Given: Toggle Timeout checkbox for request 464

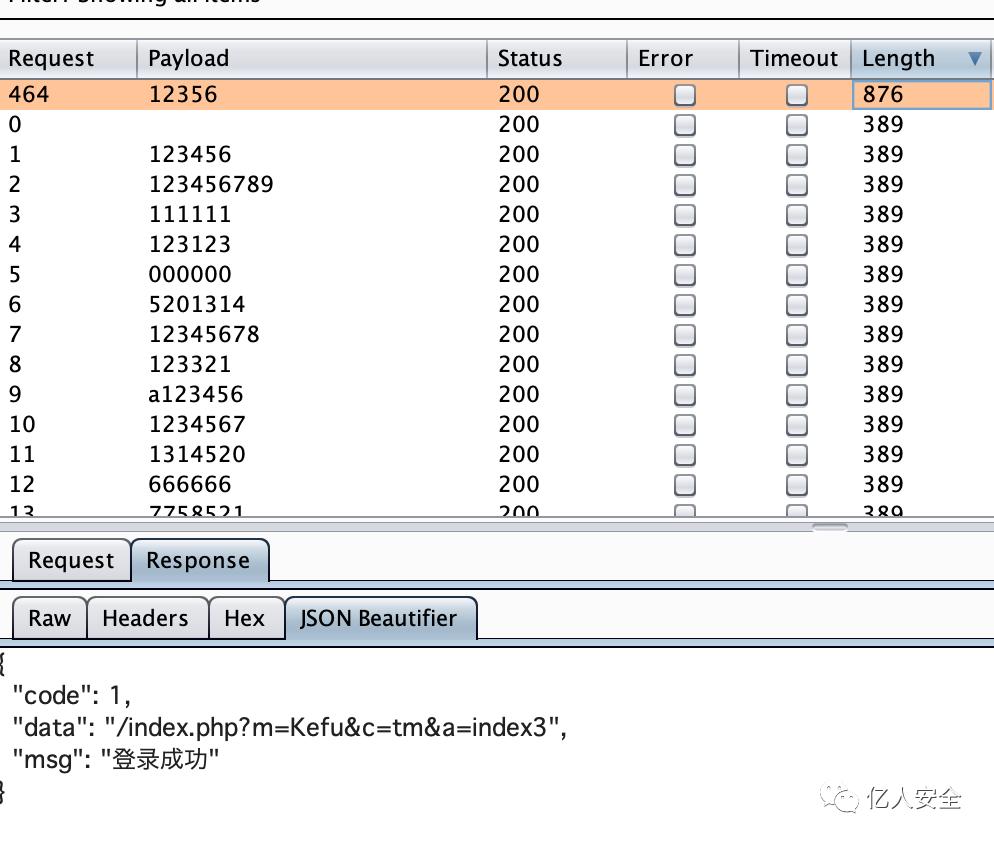Looking at the screenshot, I should [797, 95].
